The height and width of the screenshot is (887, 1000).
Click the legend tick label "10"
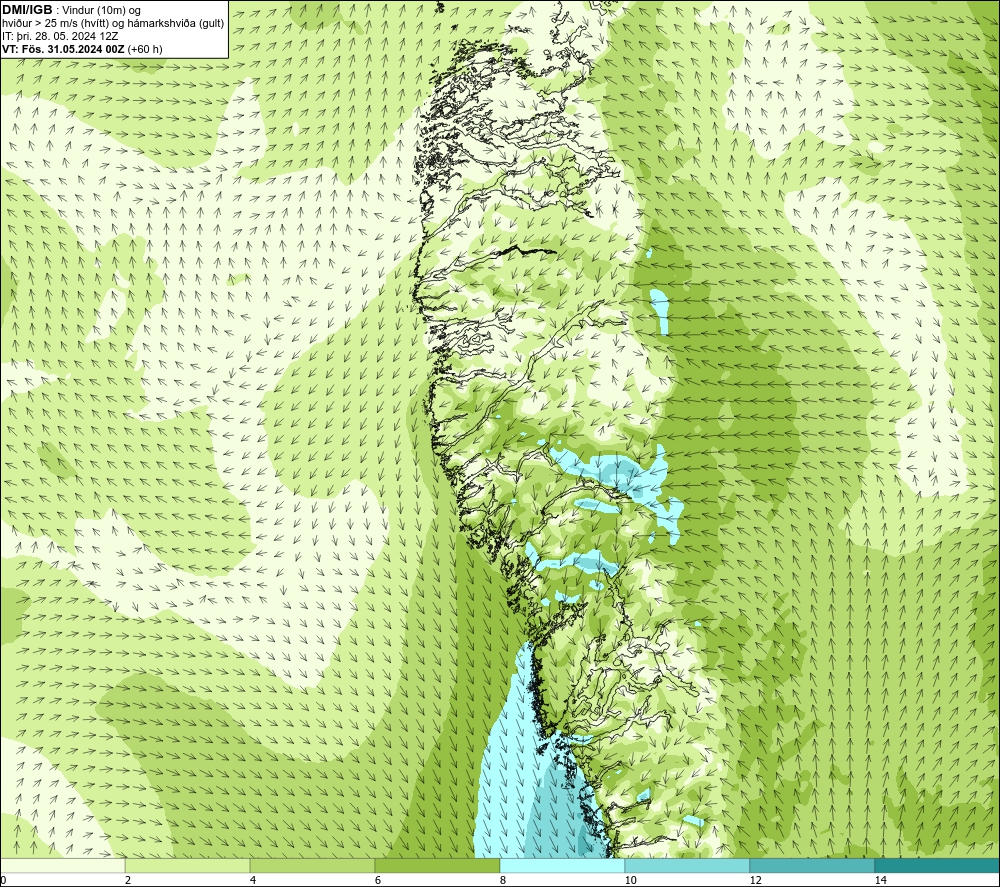click(x=631, y=880)
